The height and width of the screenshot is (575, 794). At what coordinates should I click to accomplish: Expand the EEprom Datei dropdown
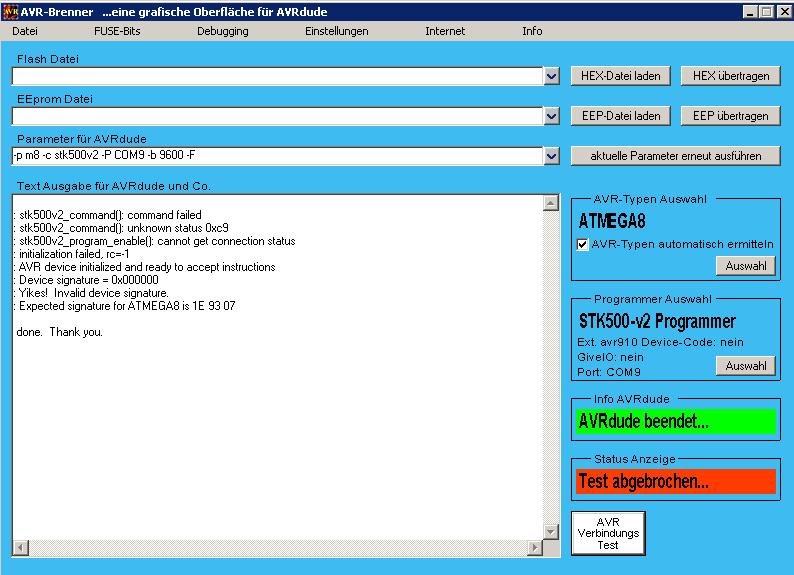[551, 116]
